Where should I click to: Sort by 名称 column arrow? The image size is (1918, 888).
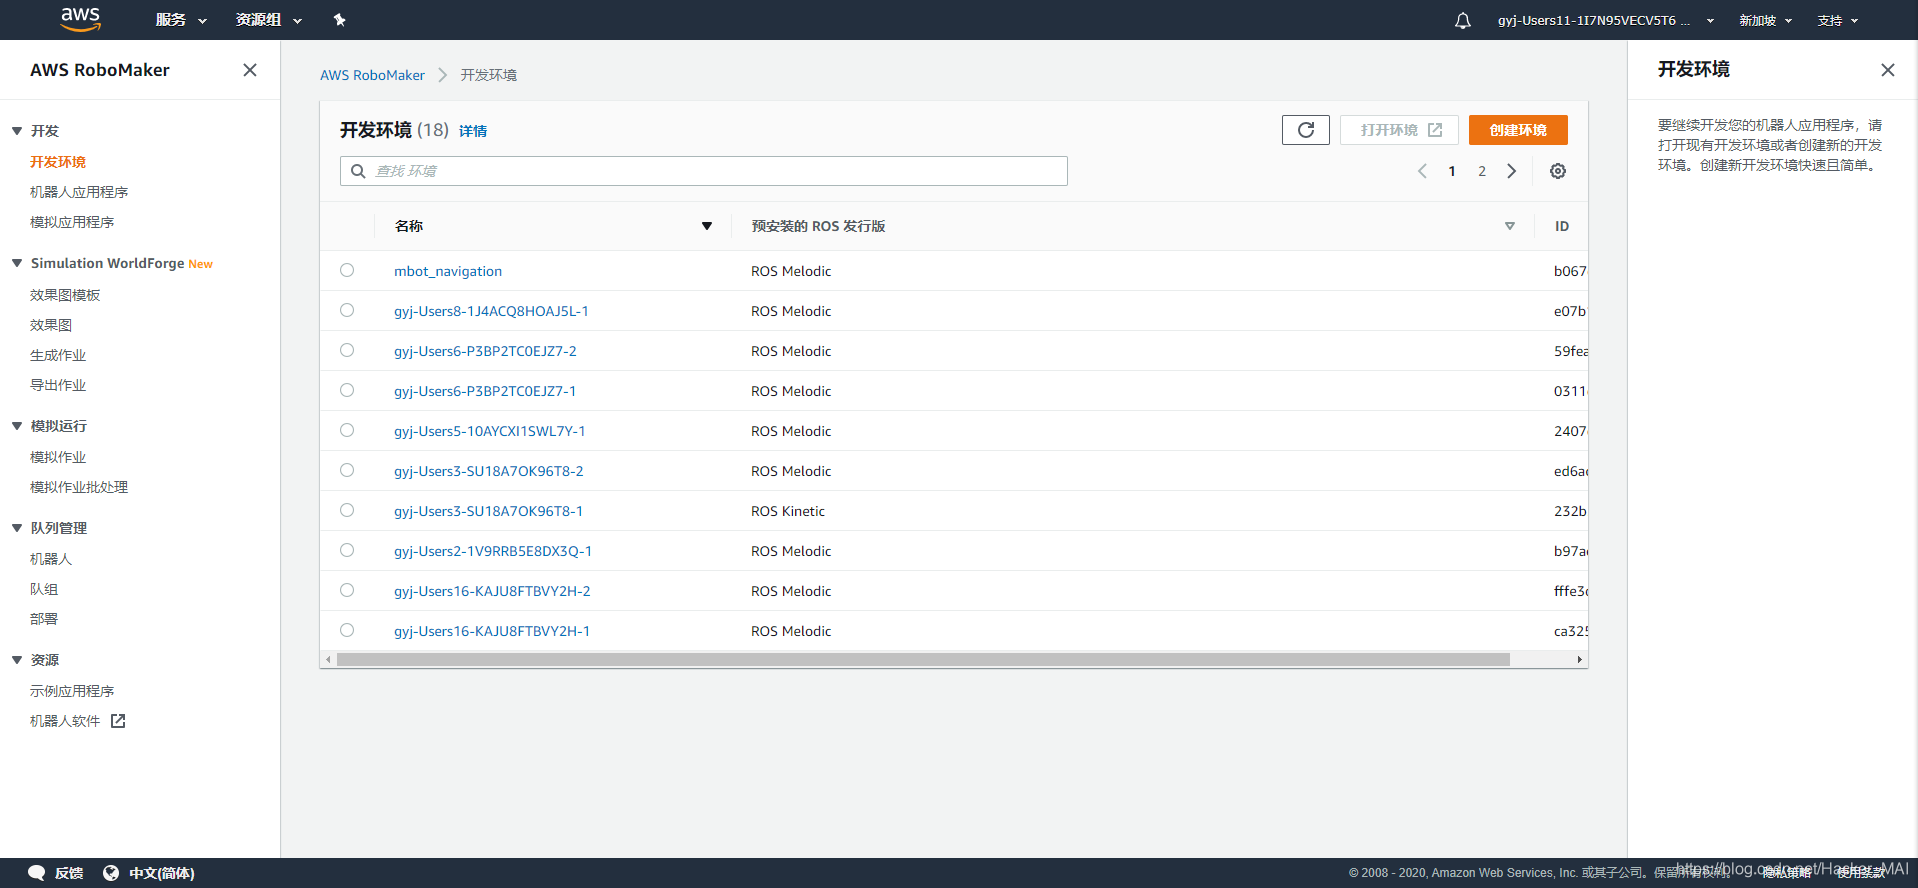pyautogui.click(x=707, y=226)
